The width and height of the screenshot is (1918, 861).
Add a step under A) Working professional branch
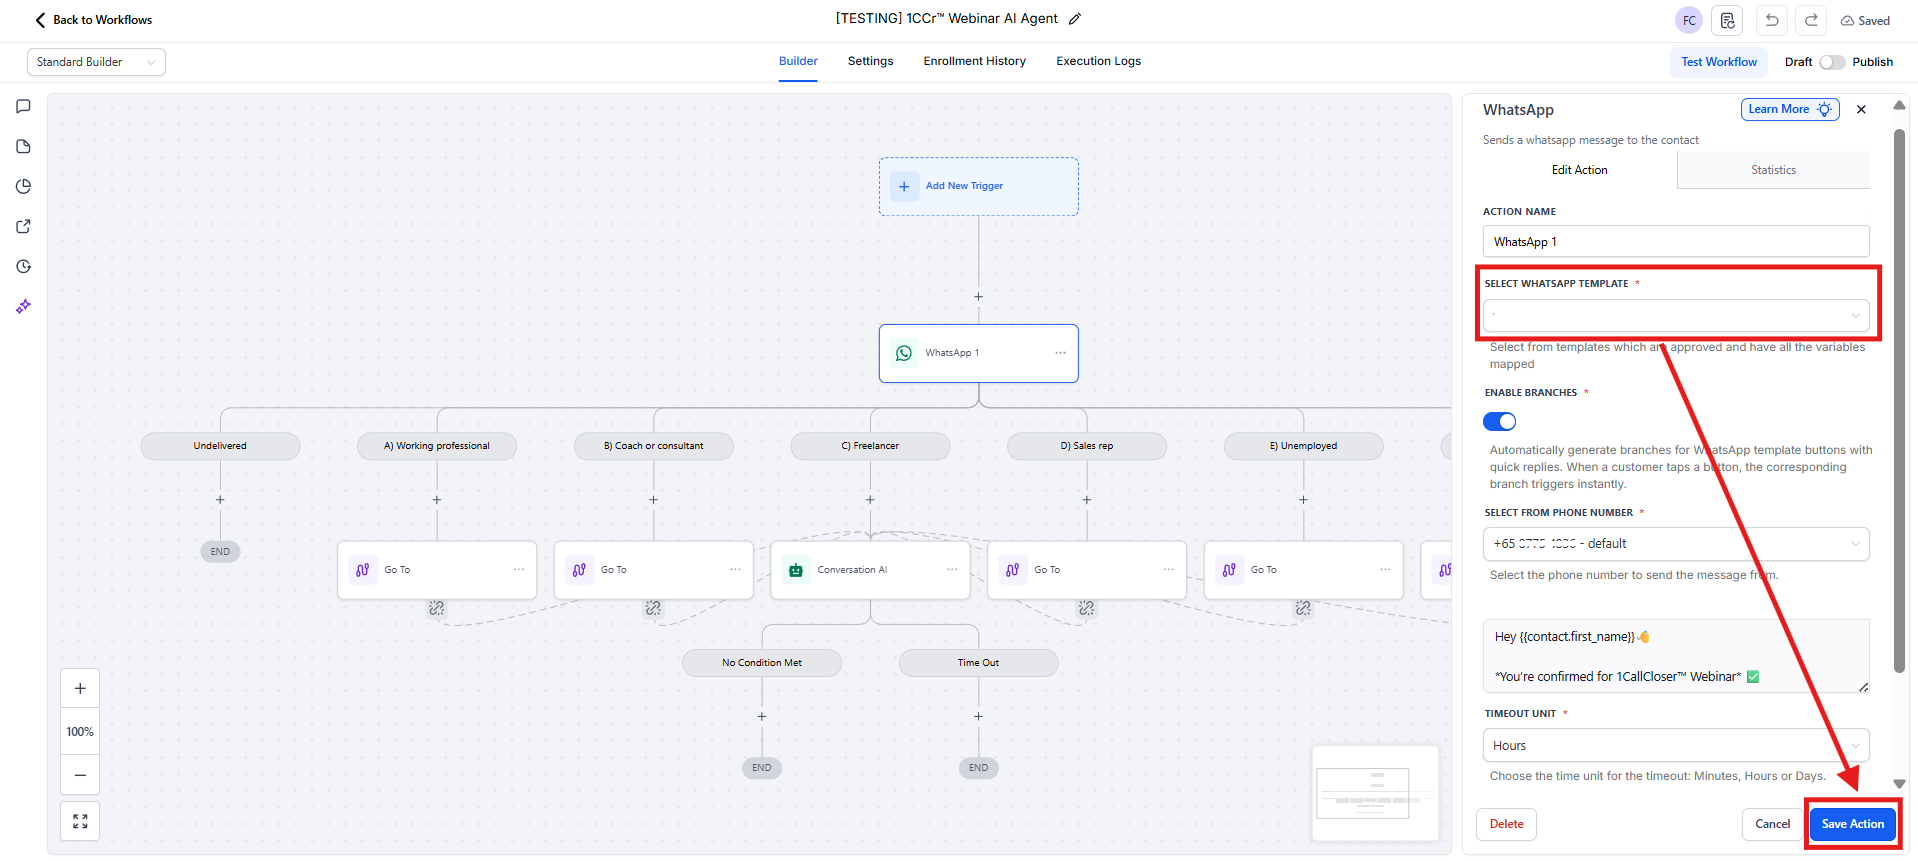437,500
